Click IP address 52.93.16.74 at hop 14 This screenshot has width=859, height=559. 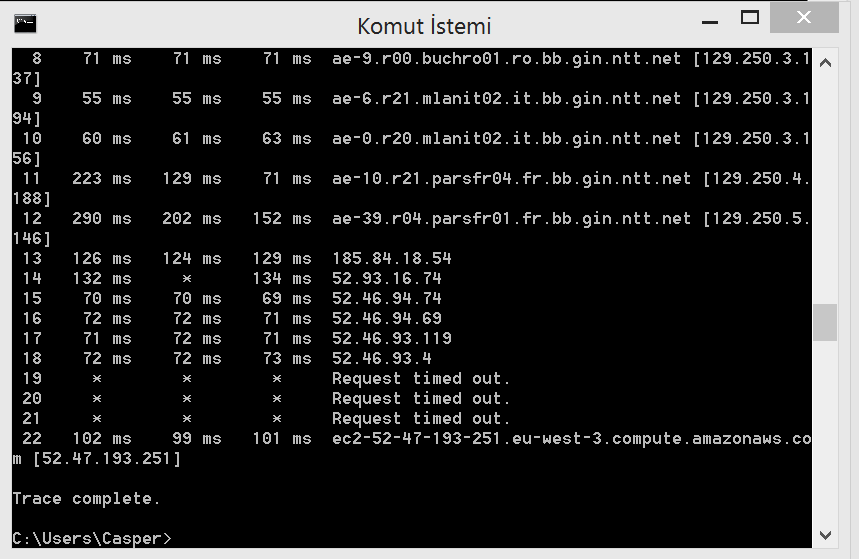pyautogui.click(x=387, y=278)
